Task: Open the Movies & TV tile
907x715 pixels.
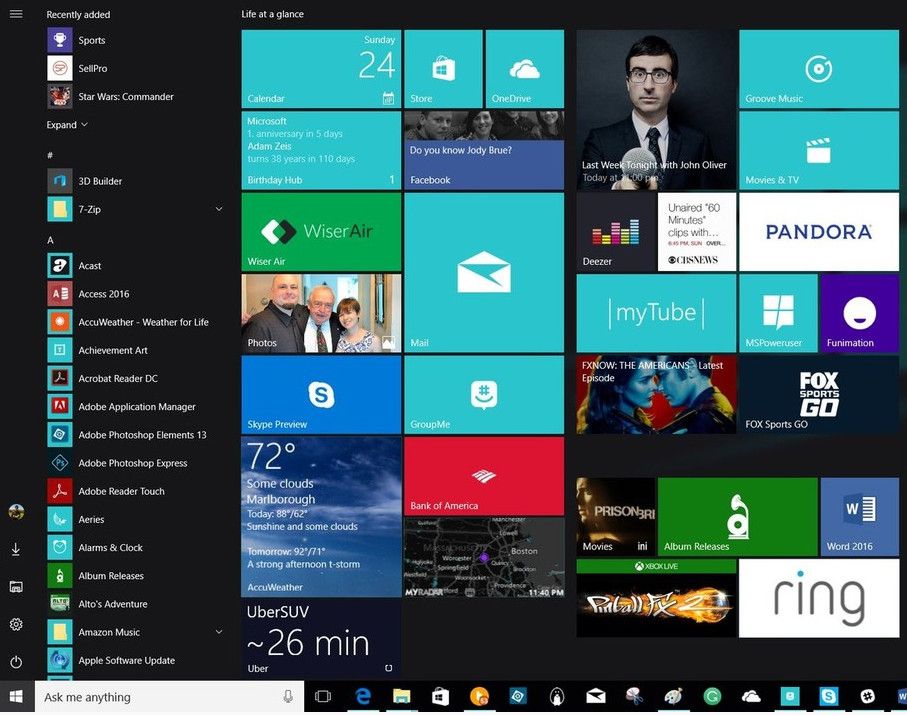Action: coord(818,150)
